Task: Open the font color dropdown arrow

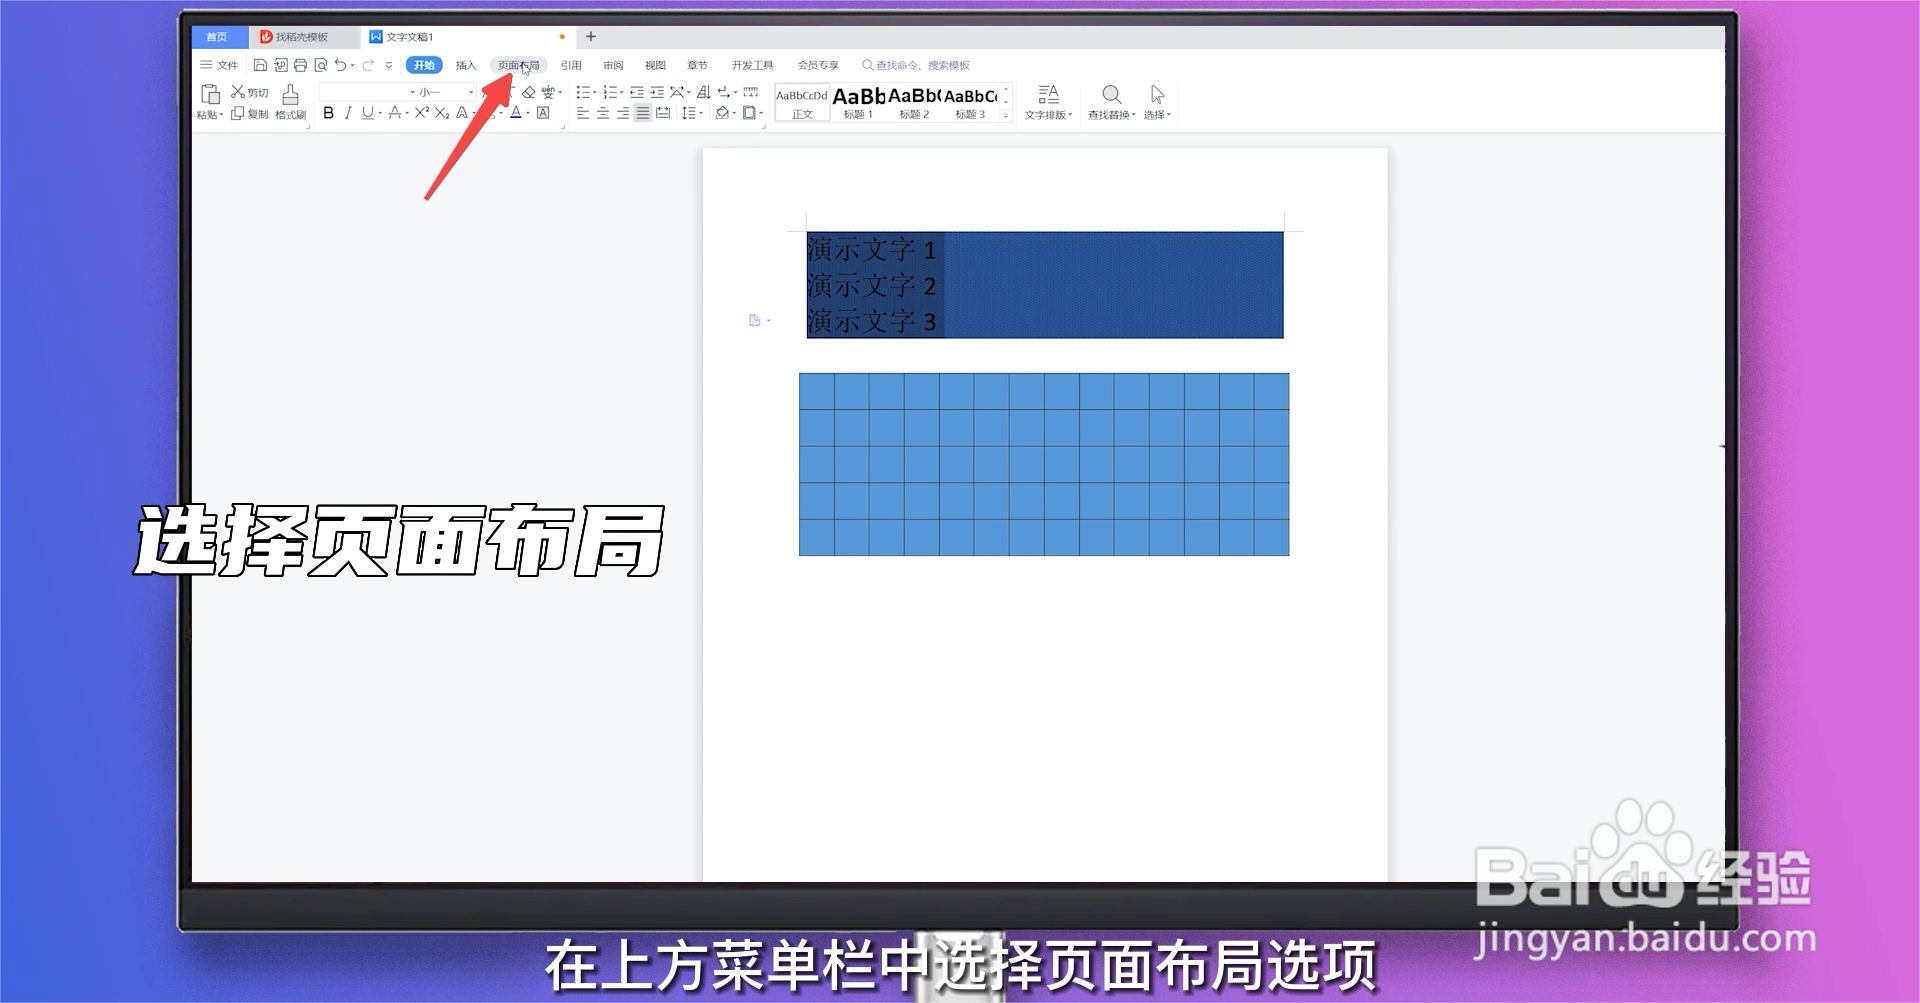Action: coord(527,113)
